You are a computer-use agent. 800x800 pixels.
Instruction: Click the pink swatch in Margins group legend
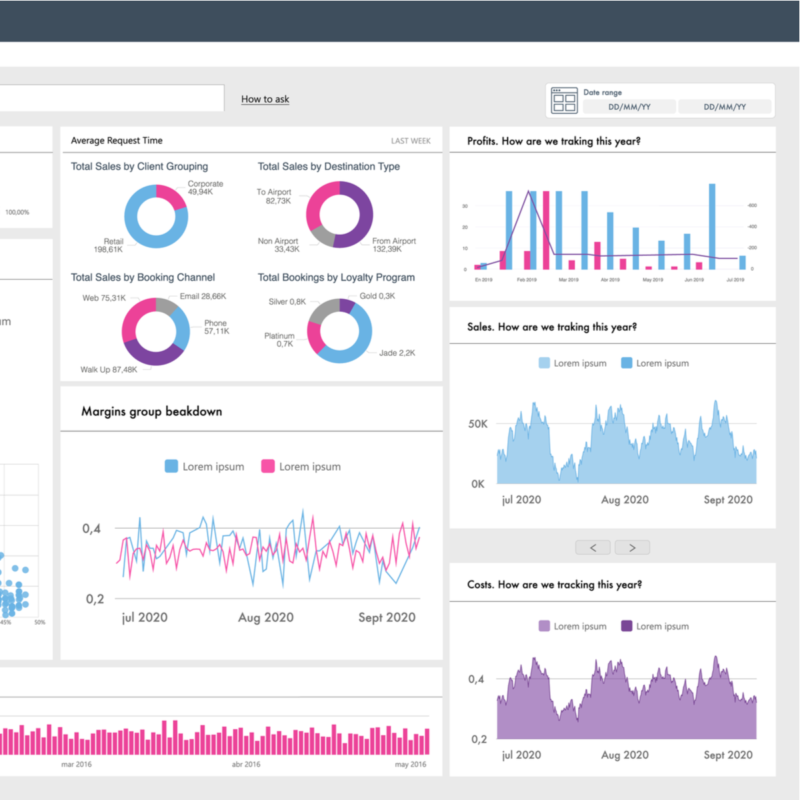(x=268, y=466)
